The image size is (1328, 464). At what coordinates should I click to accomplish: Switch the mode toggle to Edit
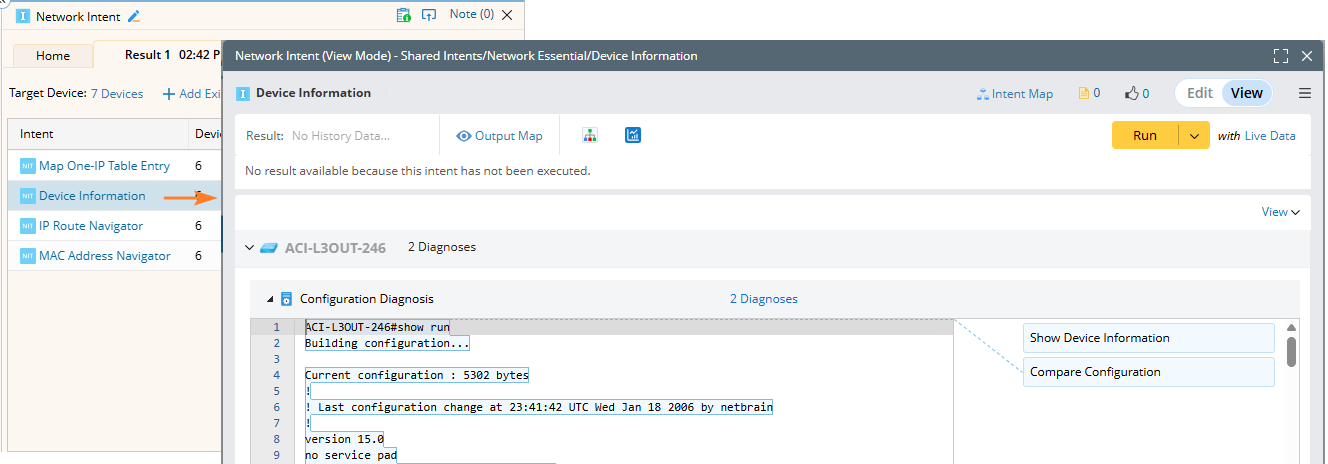coord(1199,93)
